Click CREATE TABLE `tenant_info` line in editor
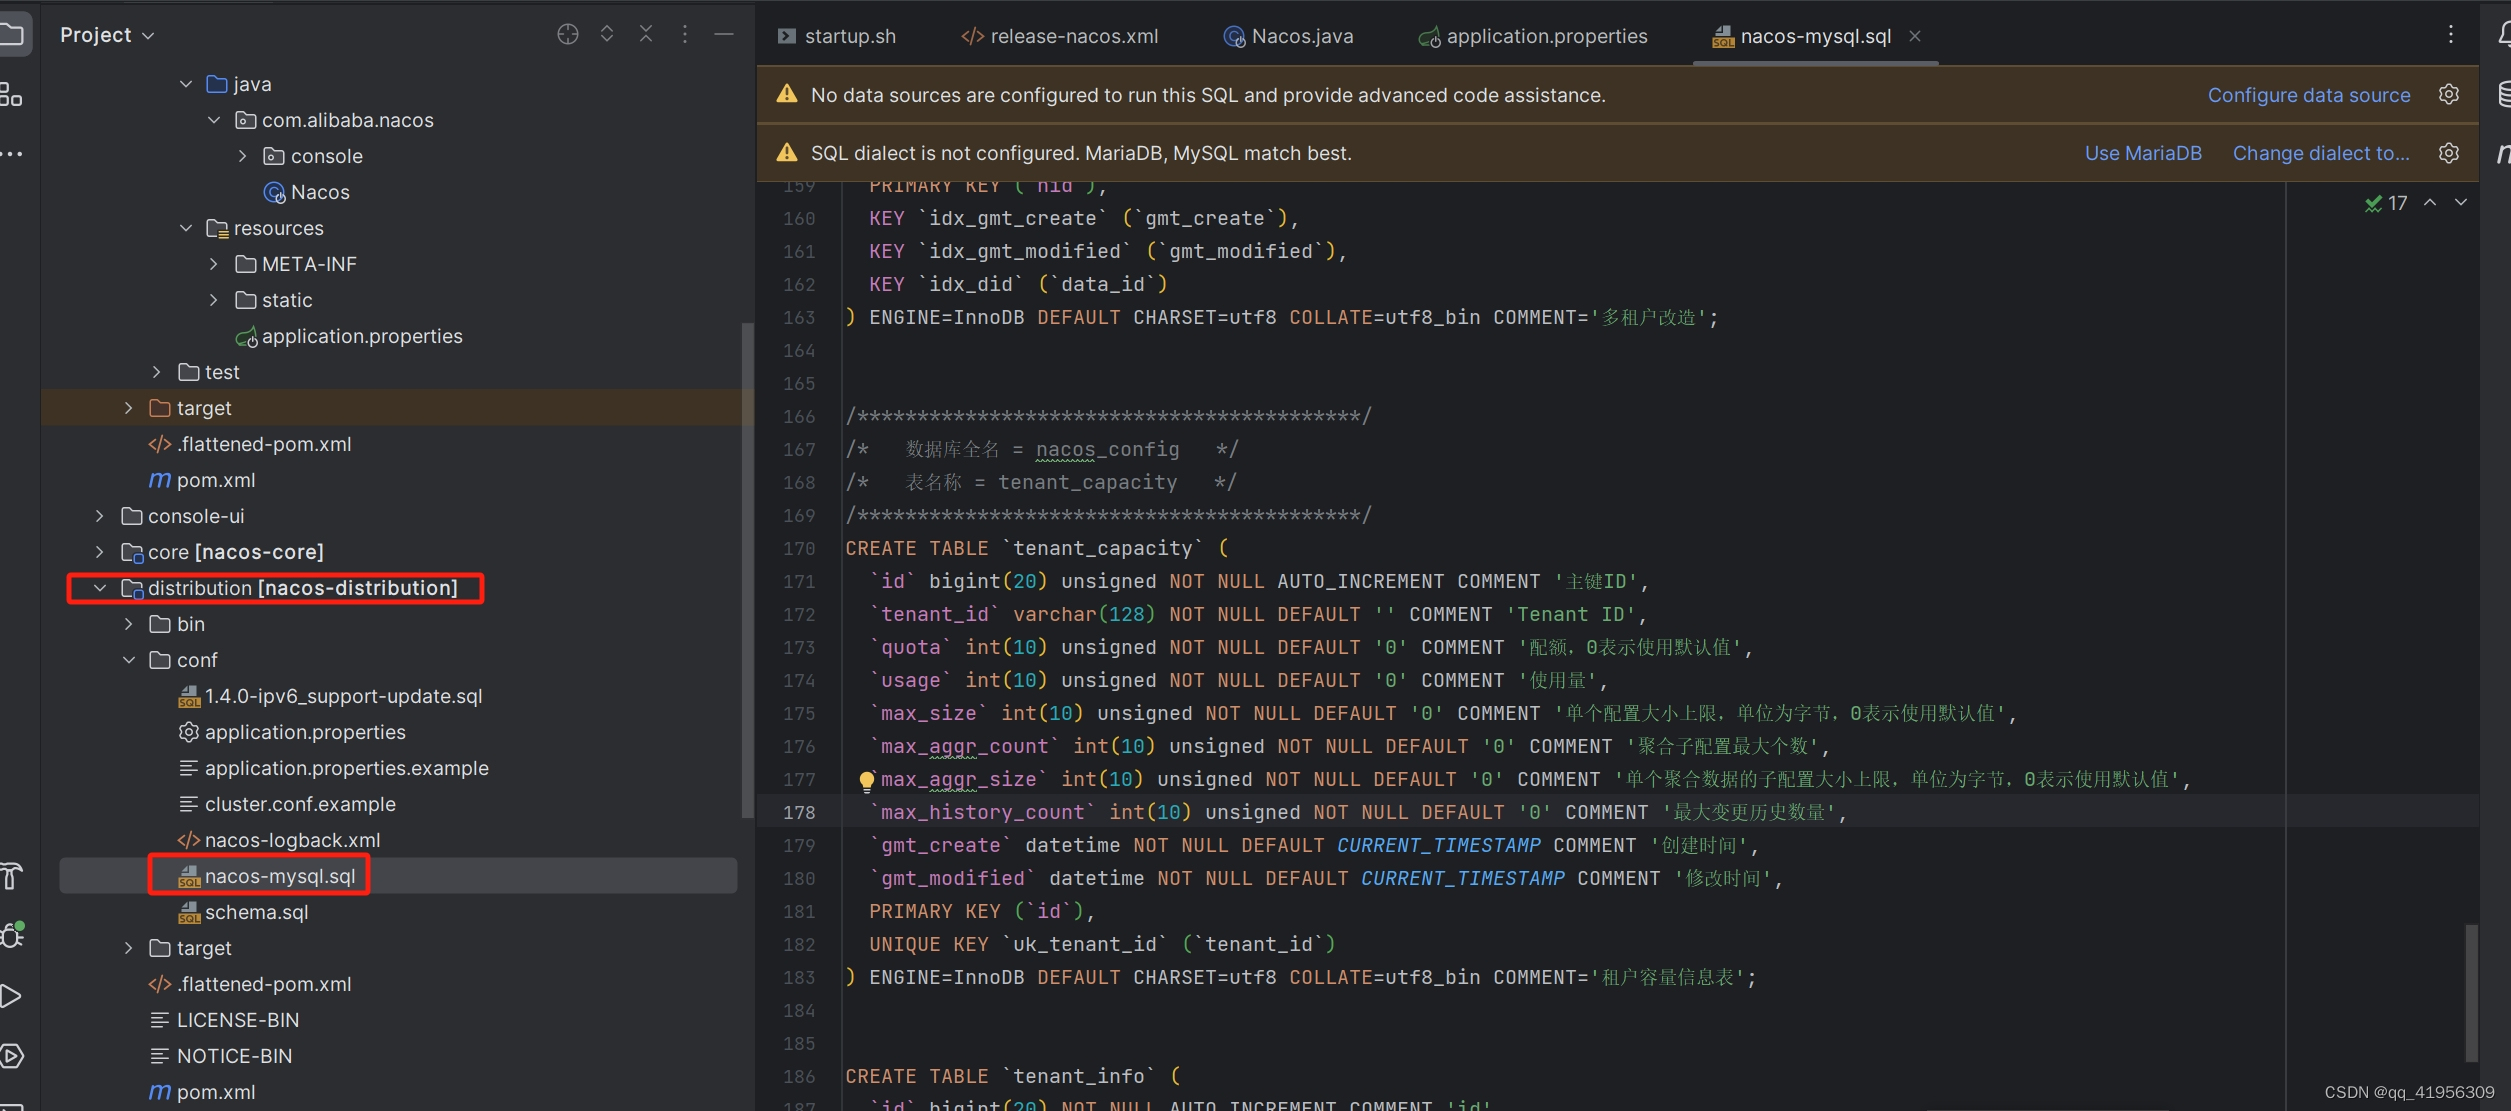 point(1013,1077)
